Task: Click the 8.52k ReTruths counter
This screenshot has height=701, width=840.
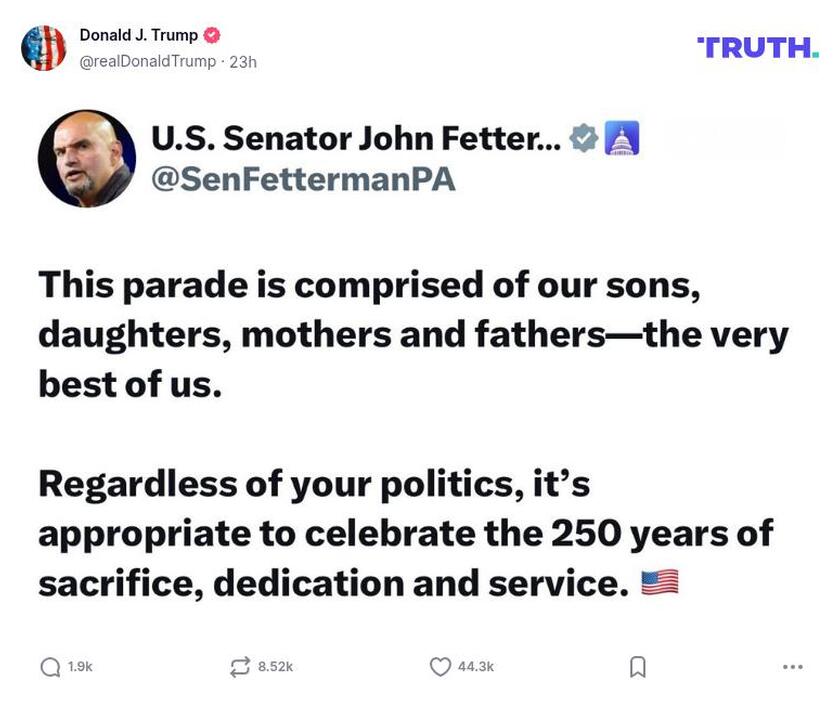Action: (274, 664)
